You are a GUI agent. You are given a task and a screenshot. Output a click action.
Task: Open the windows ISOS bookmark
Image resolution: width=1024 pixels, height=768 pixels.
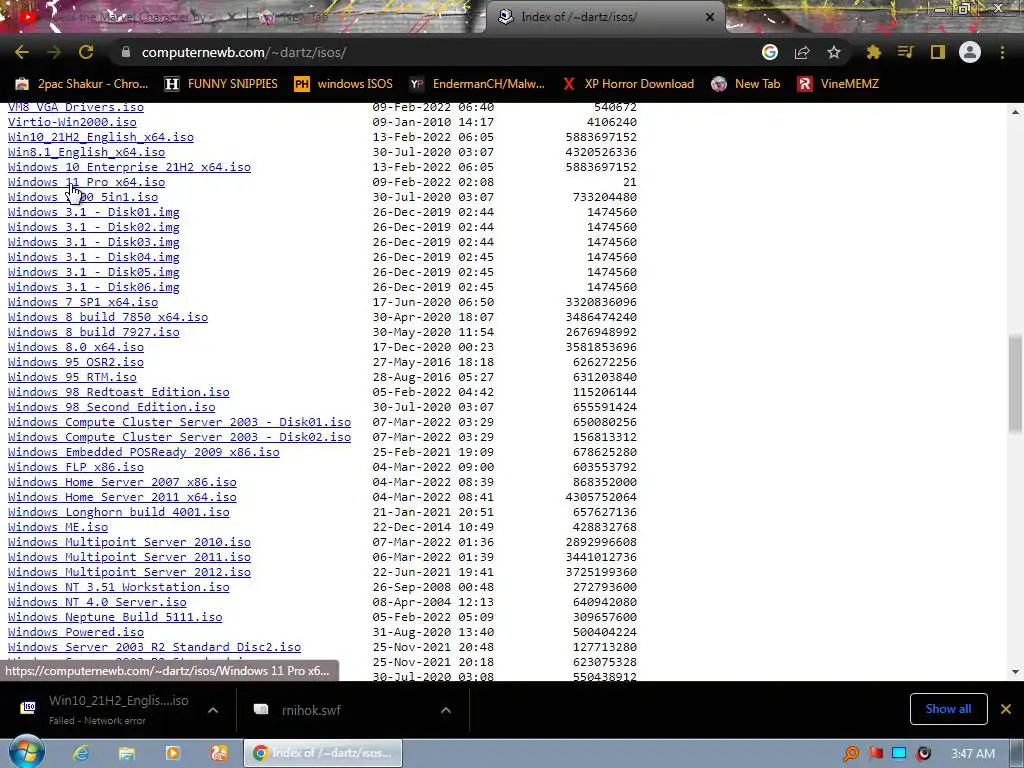(x=344, y=84)
